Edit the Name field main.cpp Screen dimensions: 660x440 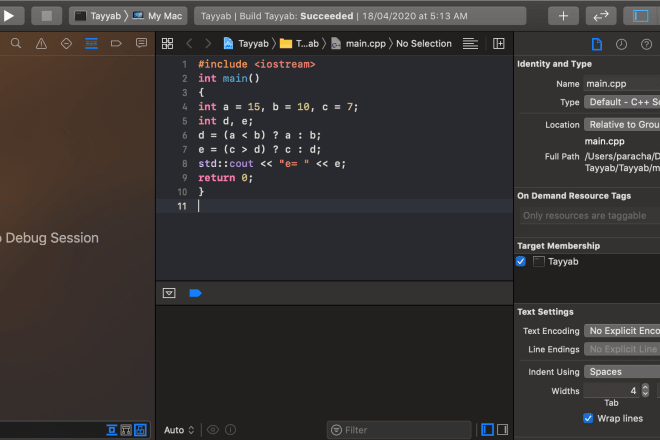pos(622,84)
